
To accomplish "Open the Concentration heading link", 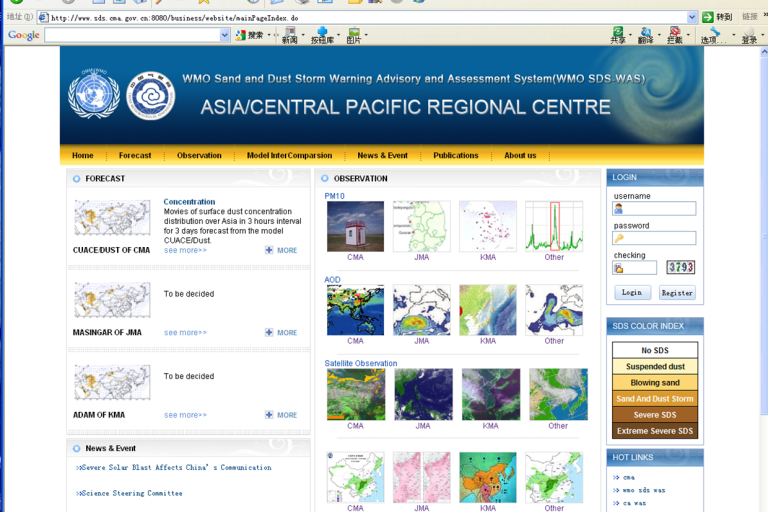I will 189,201.
